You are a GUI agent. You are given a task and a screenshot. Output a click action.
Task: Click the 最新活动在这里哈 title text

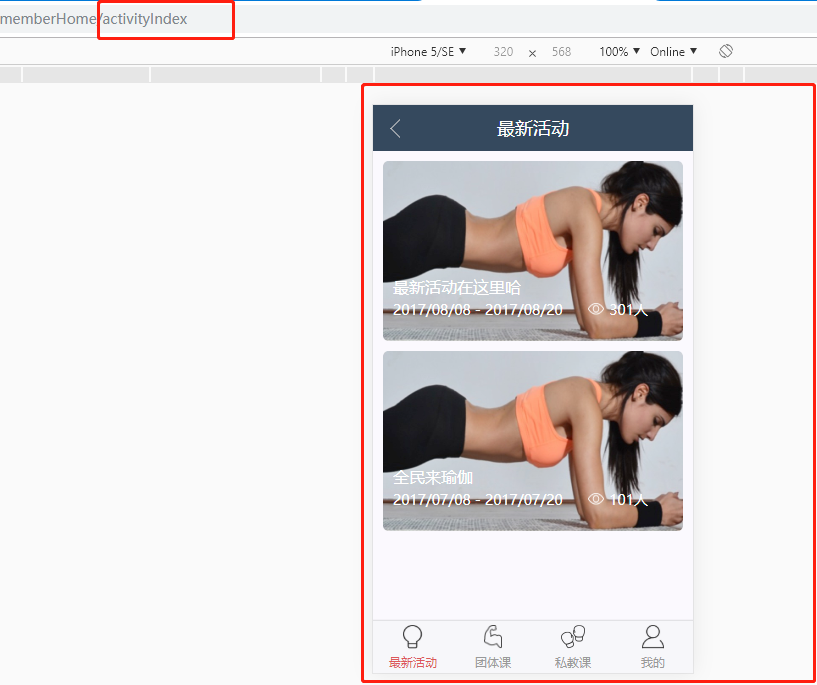[x=456, y=288]
